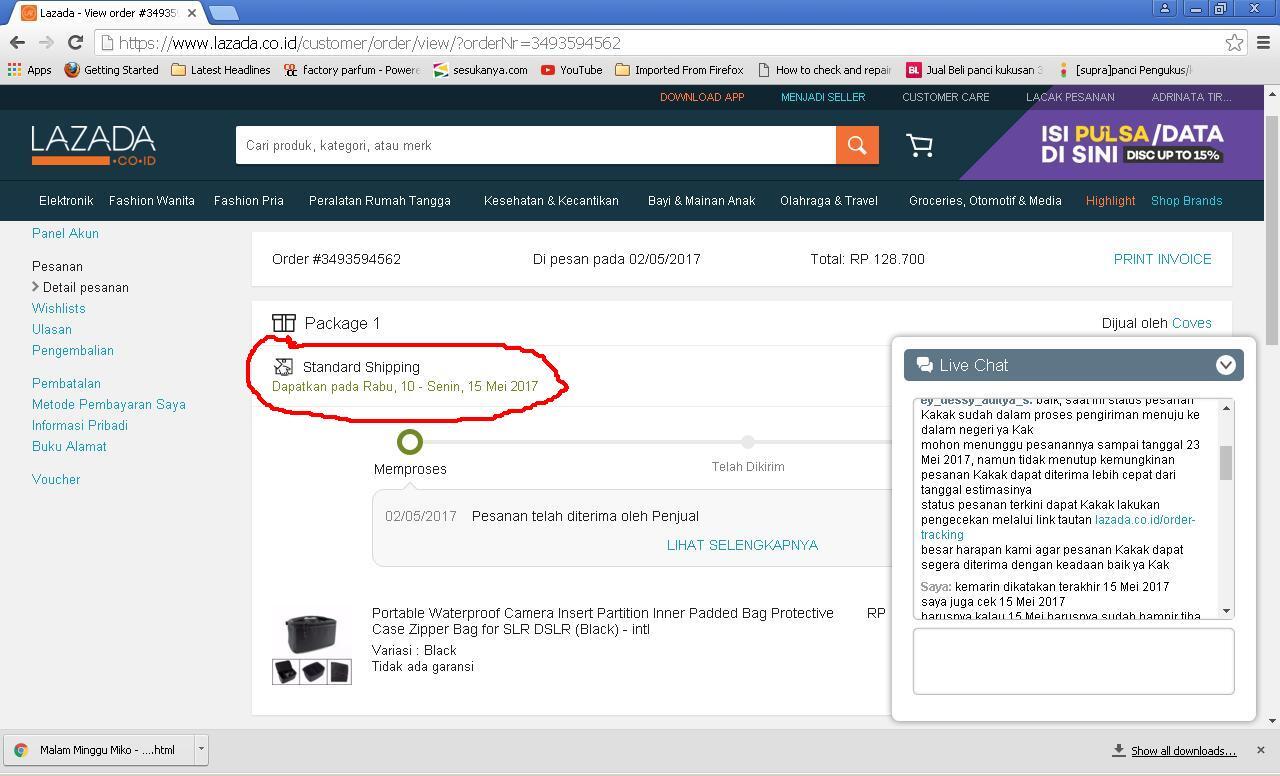Open YouTube bookmark
The image size is (1280, 776).
pyautogui.click(x=572, y=70)
